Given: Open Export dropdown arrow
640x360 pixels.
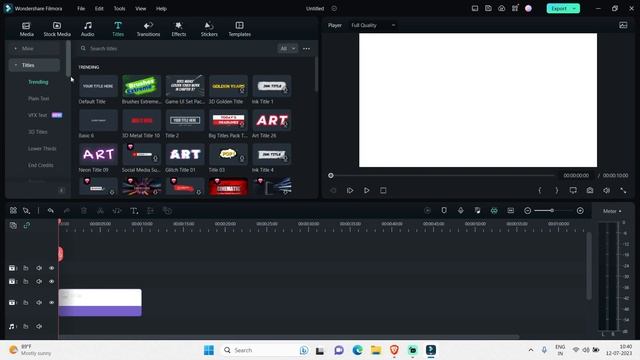Looking at the screenshot, I should point(574,9).
